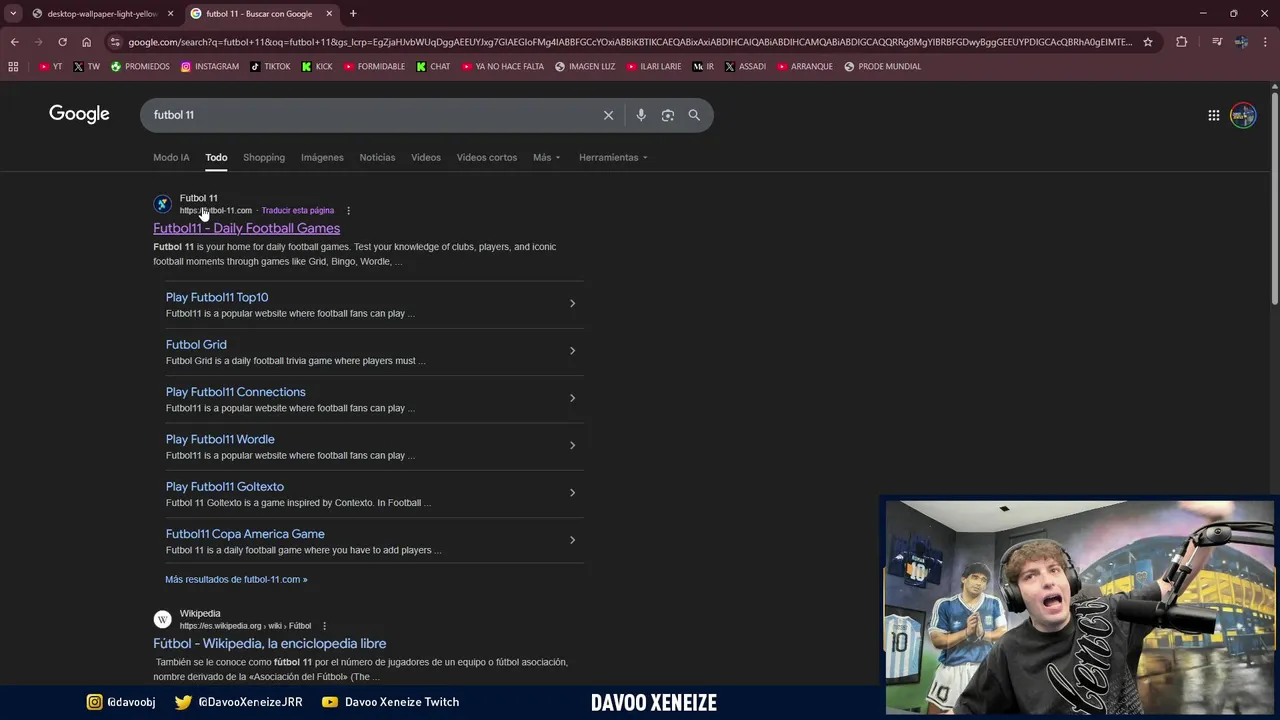The image size is (1280, 720).
Task: Open the Futbol Grid sitelink
Action: [x=196, y=344]
